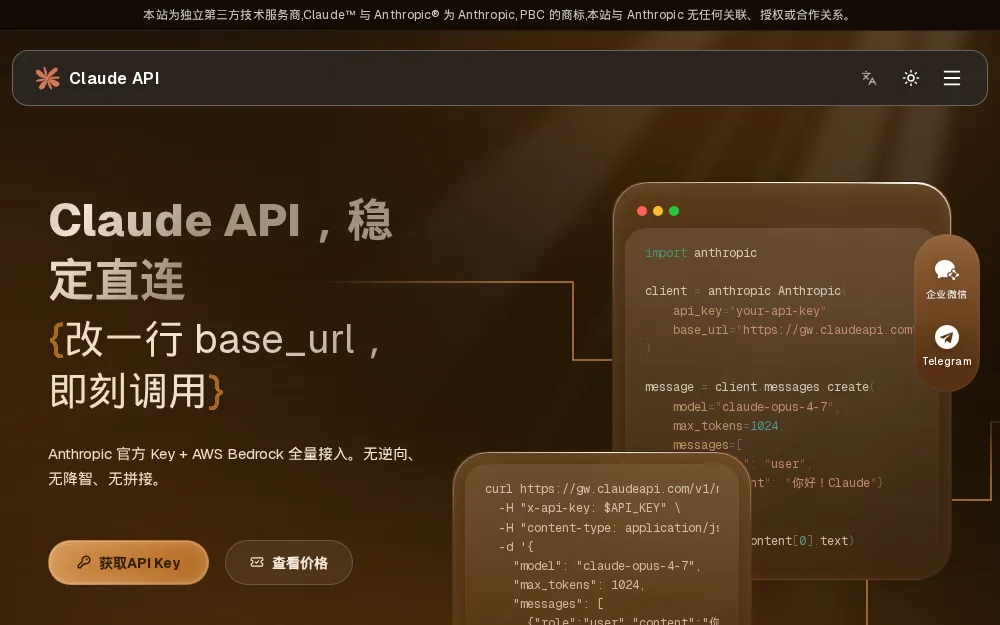Image resolution: width=1000 pixels, height=625 pixels.
Task: Click the Anthropic 官方 Key description paragraph
Action: [233, 466]
